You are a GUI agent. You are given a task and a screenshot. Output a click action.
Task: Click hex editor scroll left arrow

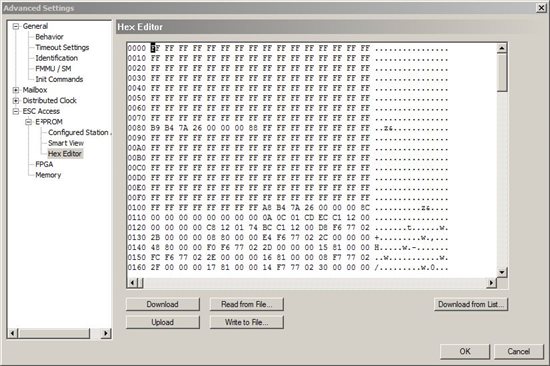132,282
